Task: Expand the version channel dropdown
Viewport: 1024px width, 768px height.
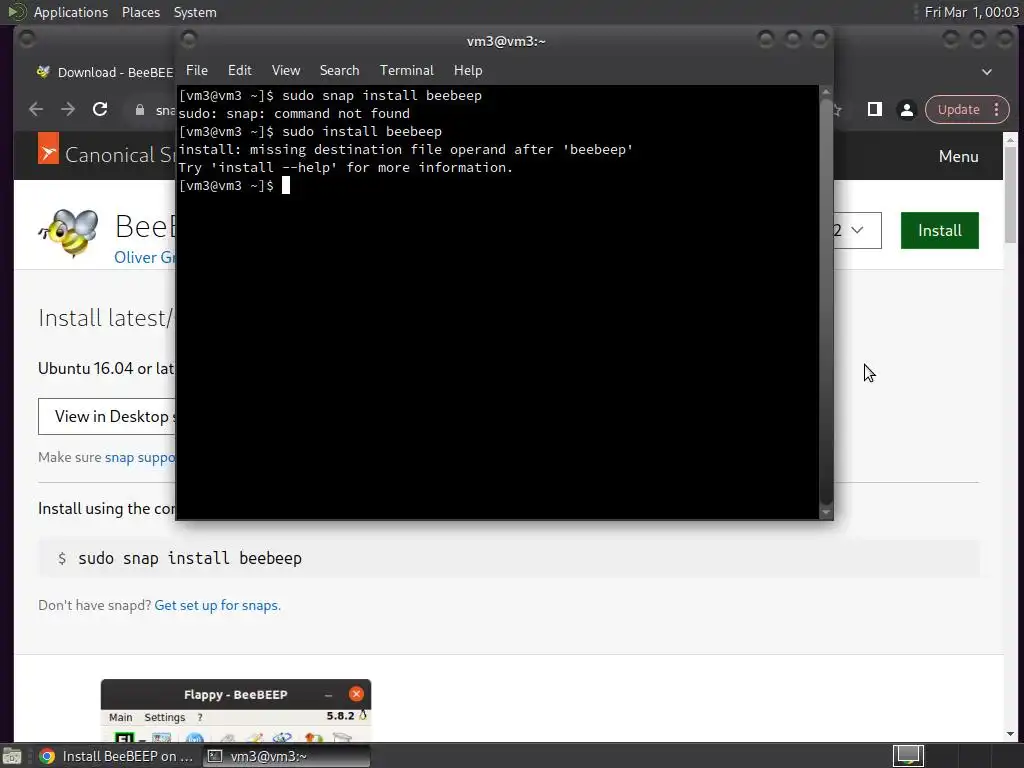Action: [857, 230]
